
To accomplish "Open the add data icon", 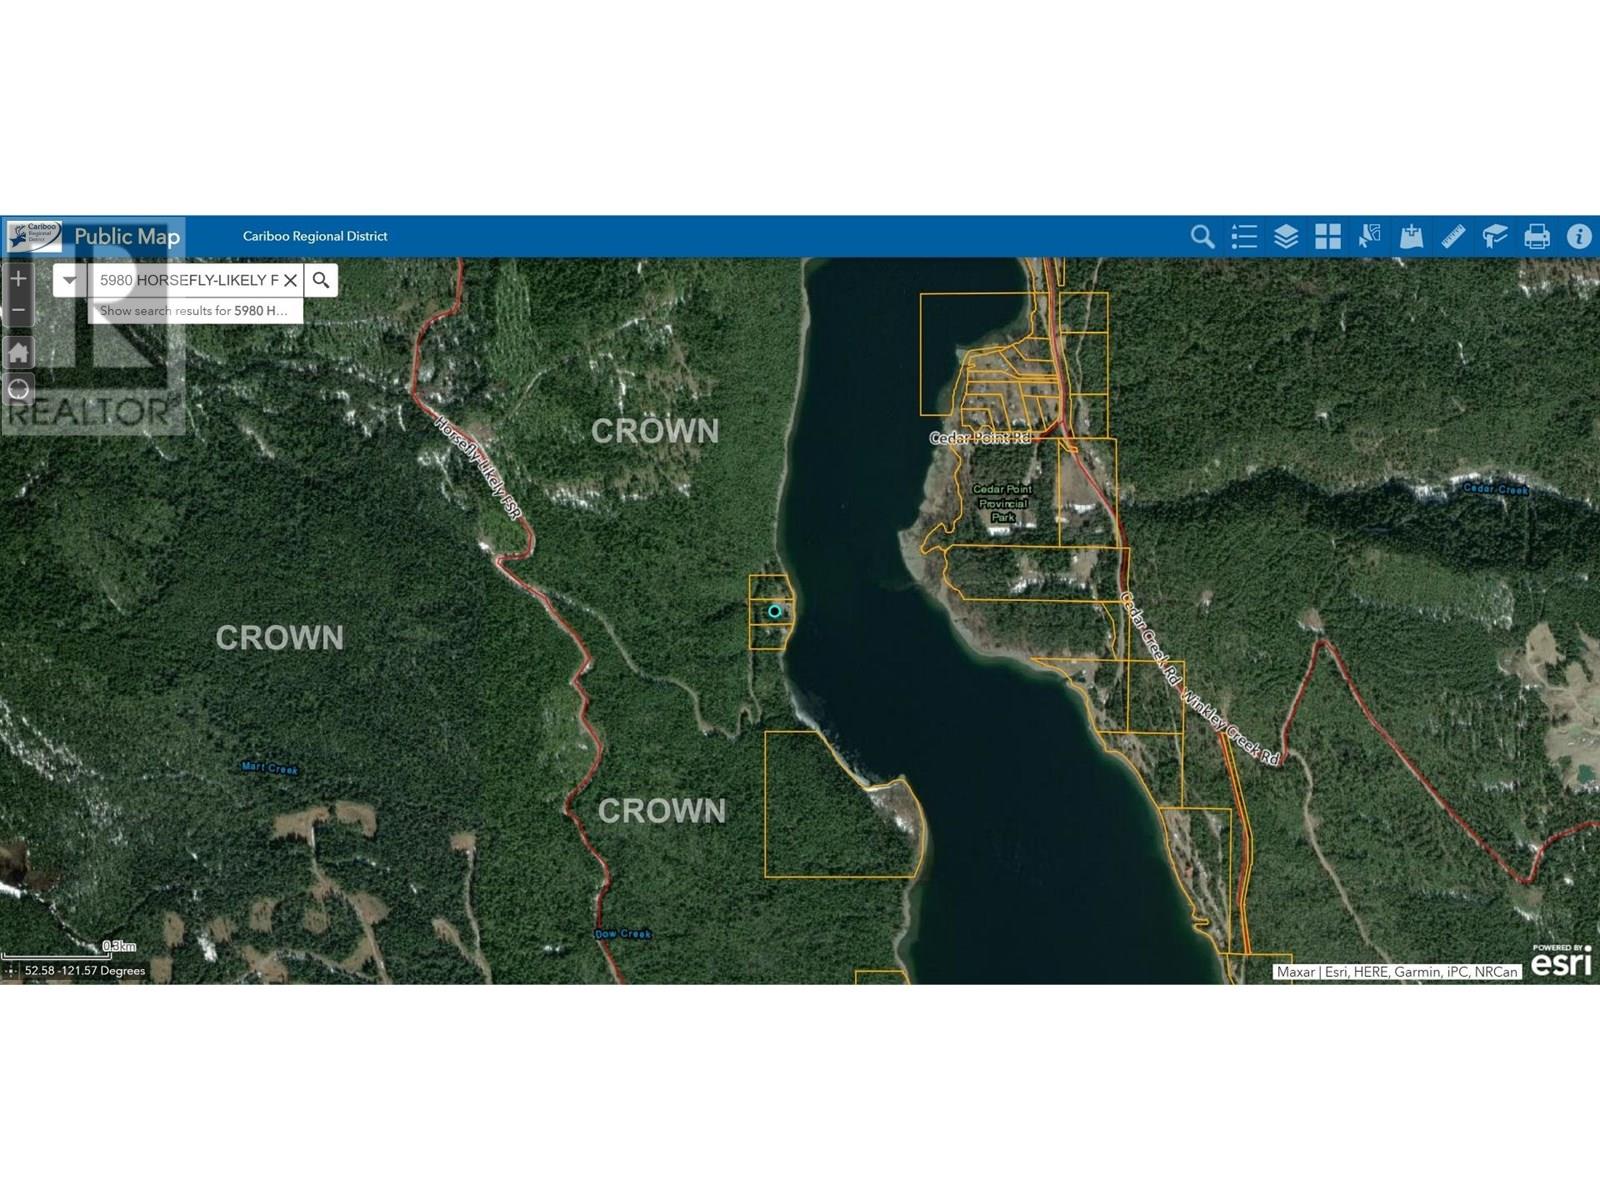I will 1412,237.
